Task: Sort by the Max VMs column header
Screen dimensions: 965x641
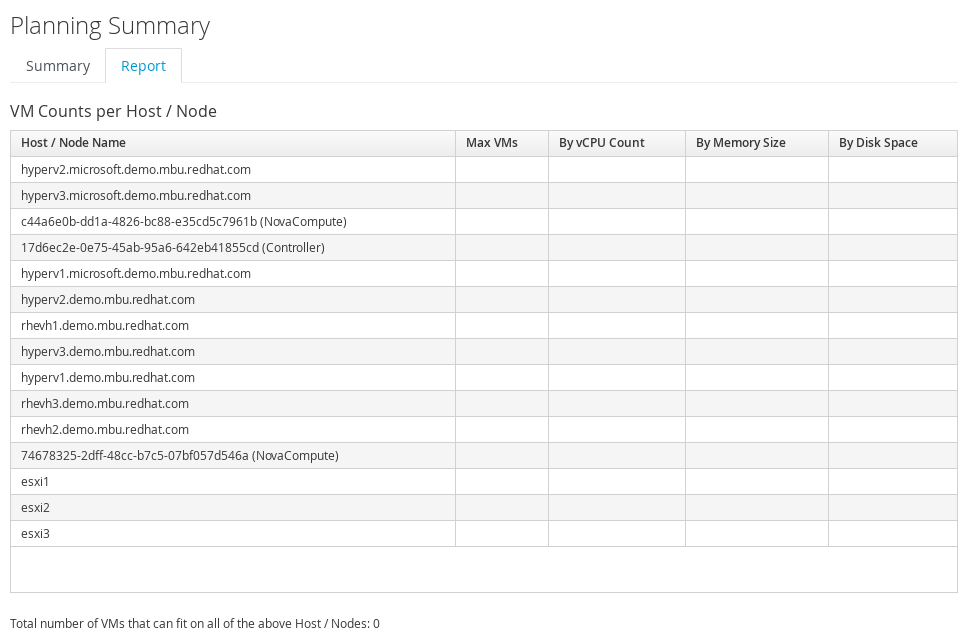Action: [x=502, y=143]
